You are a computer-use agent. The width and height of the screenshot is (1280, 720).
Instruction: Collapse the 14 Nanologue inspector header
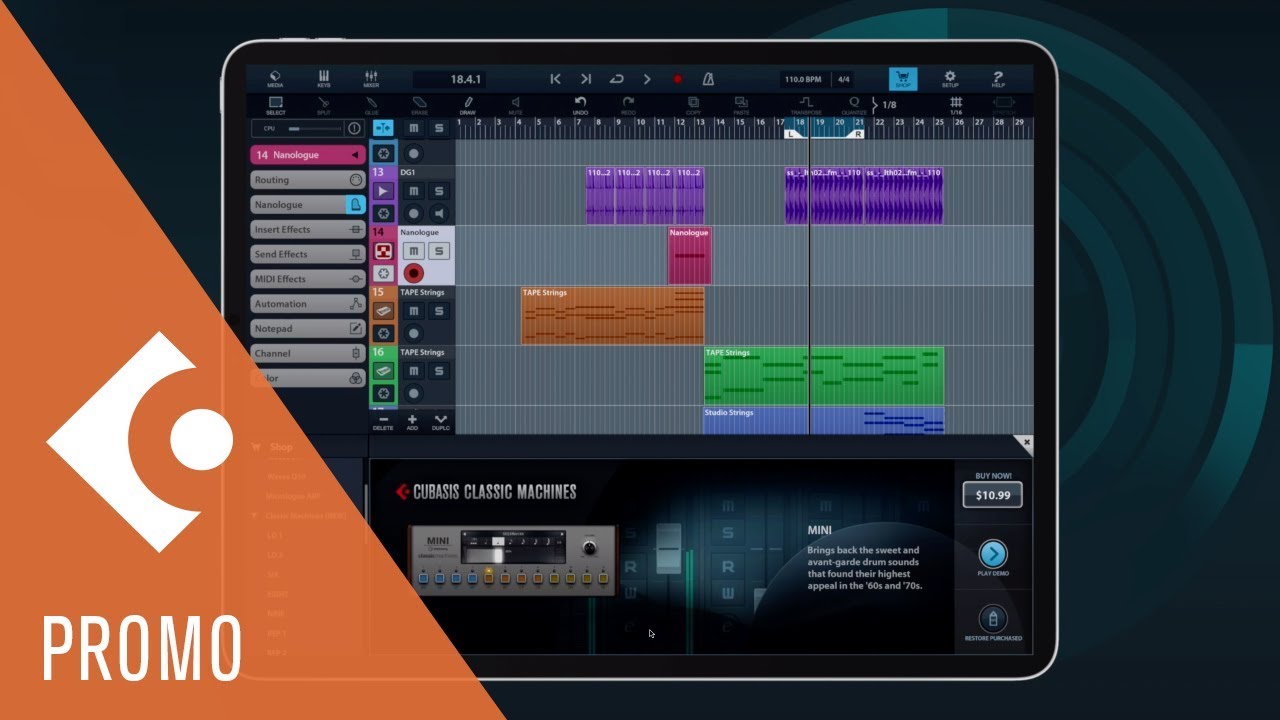tap(308, 155)
